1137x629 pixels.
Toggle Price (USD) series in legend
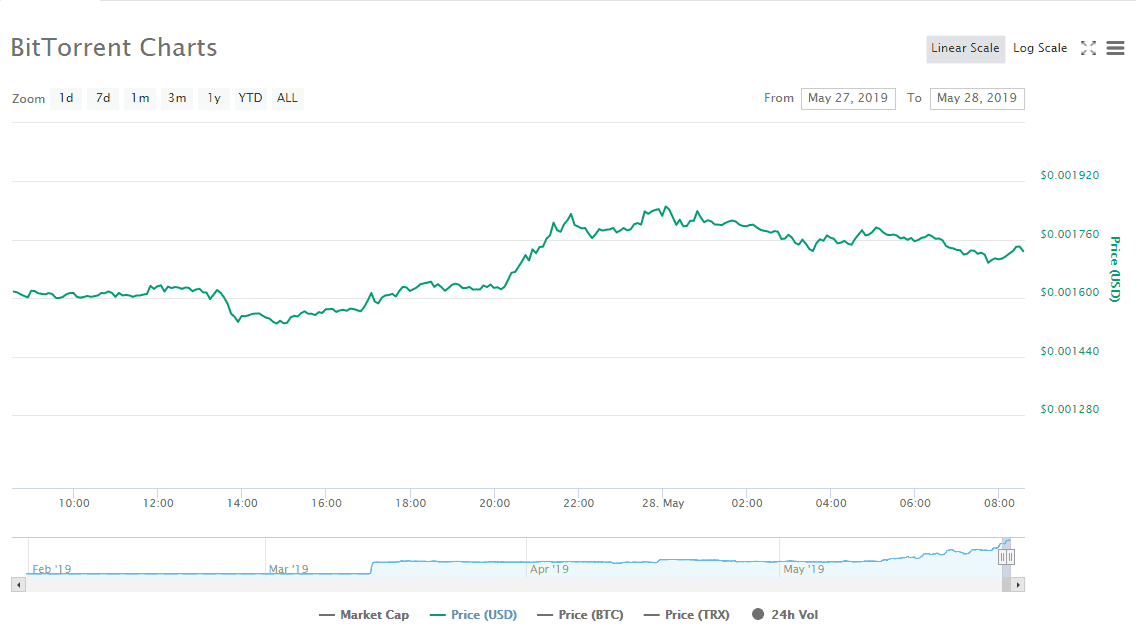(x=474, y=614)
